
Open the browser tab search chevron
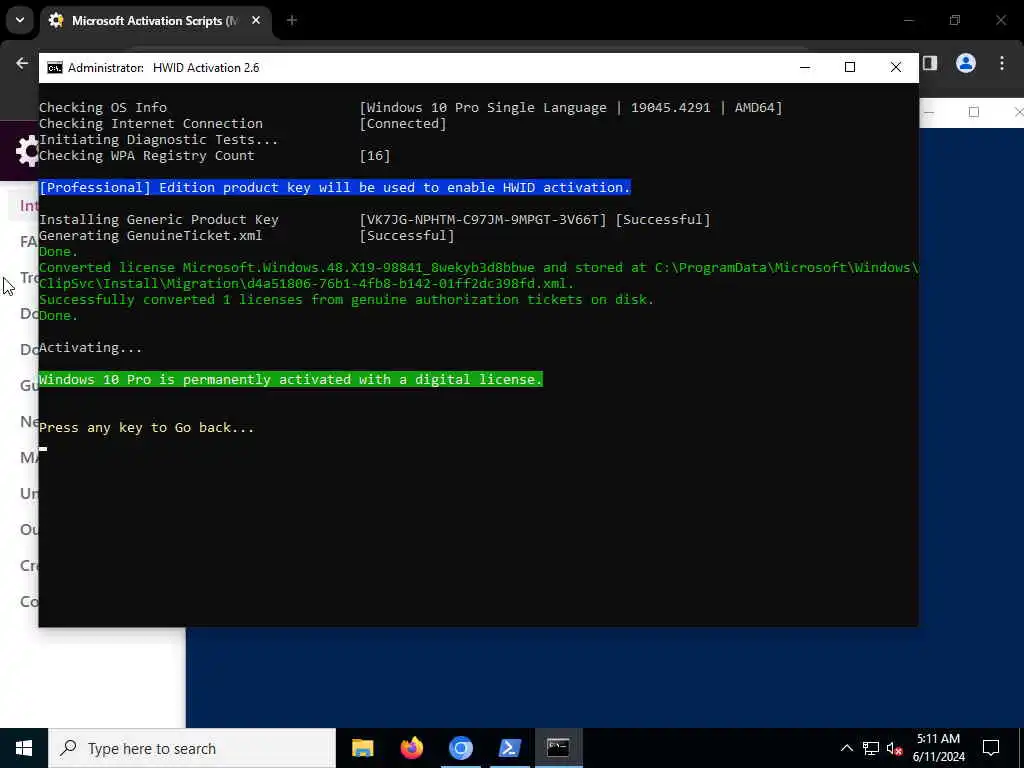pos(20,20)
